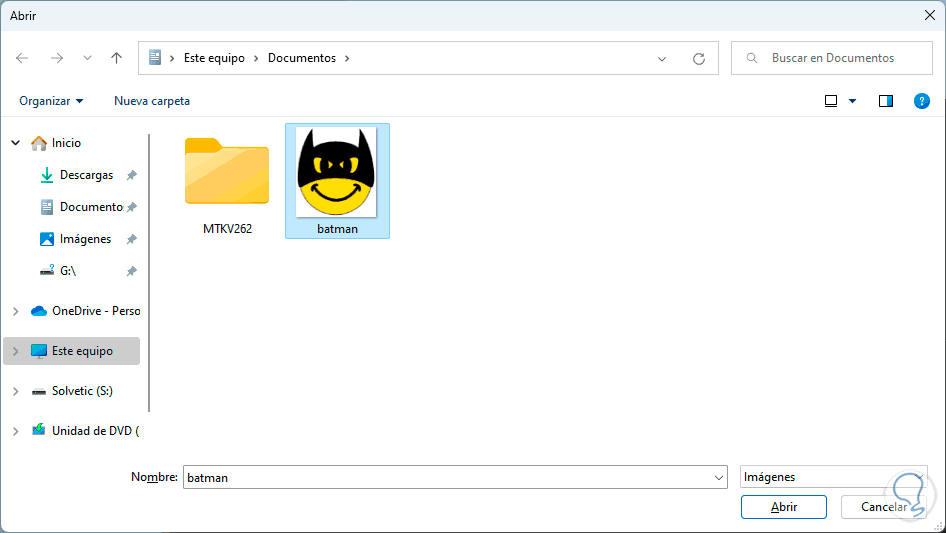The image size is (946, 533).
Task: Open the view options dropdown arrow
Action: pos(852,101)
